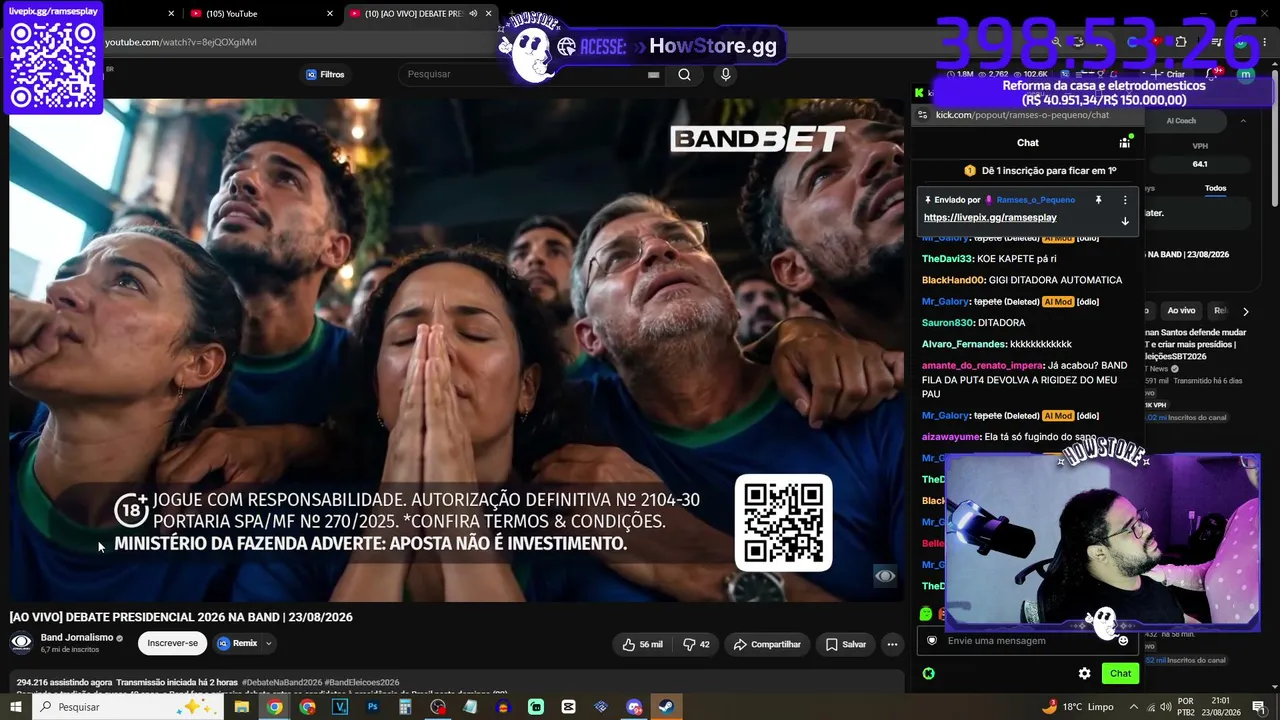Open TheDavi33 chat username
Viewport: 1280px width, 720px height.
946,259
